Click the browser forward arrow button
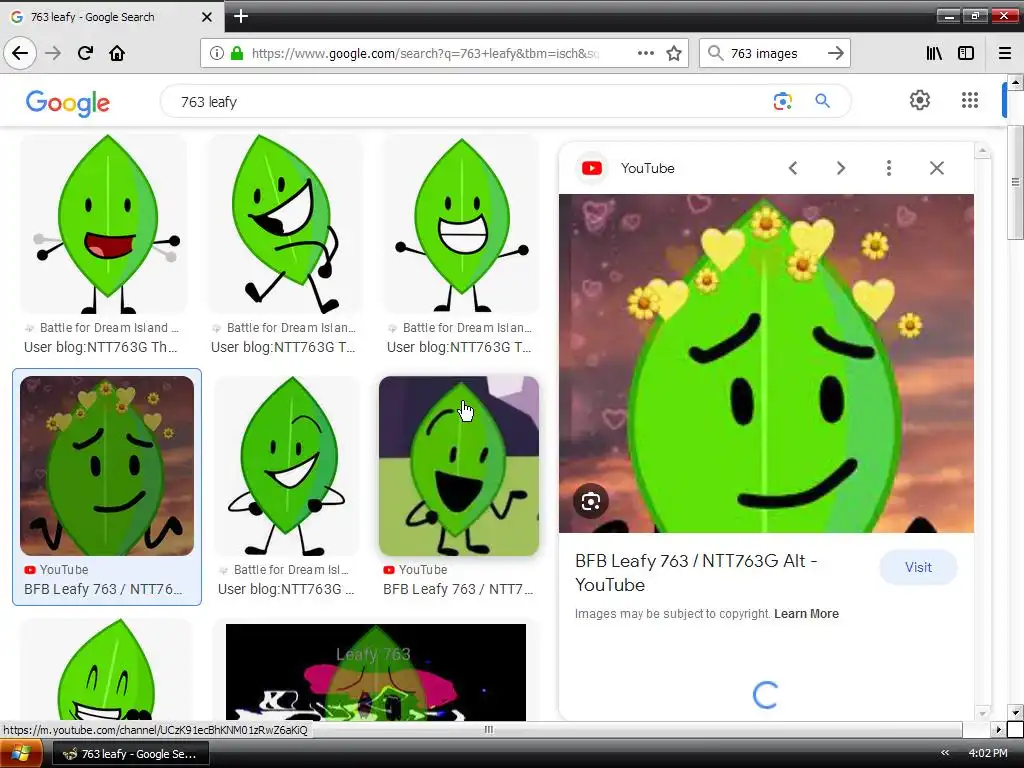The image size is (1024, 768). (x=54, y=53)
